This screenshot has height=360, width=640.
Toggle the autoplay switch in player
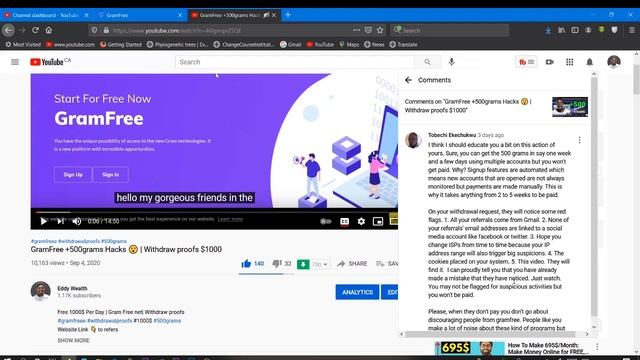[x=325, y=221]
